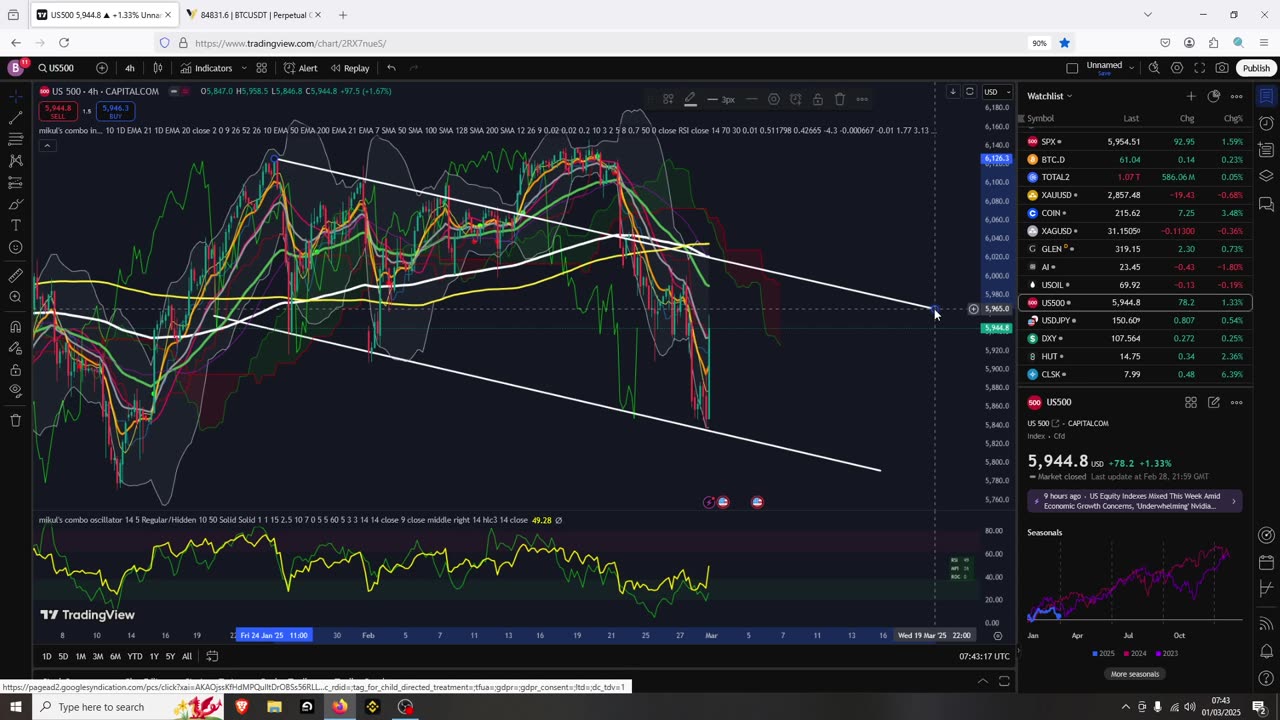Open the candlestick chart style selector

(158, 68)
